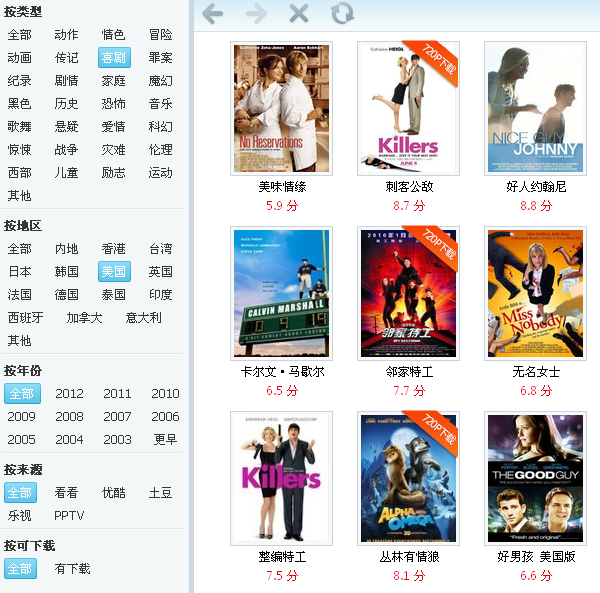Image resolution: width=600 pixels, height=593 pixels.
Task: Filter region by 内地
Action: click(66, 249)
